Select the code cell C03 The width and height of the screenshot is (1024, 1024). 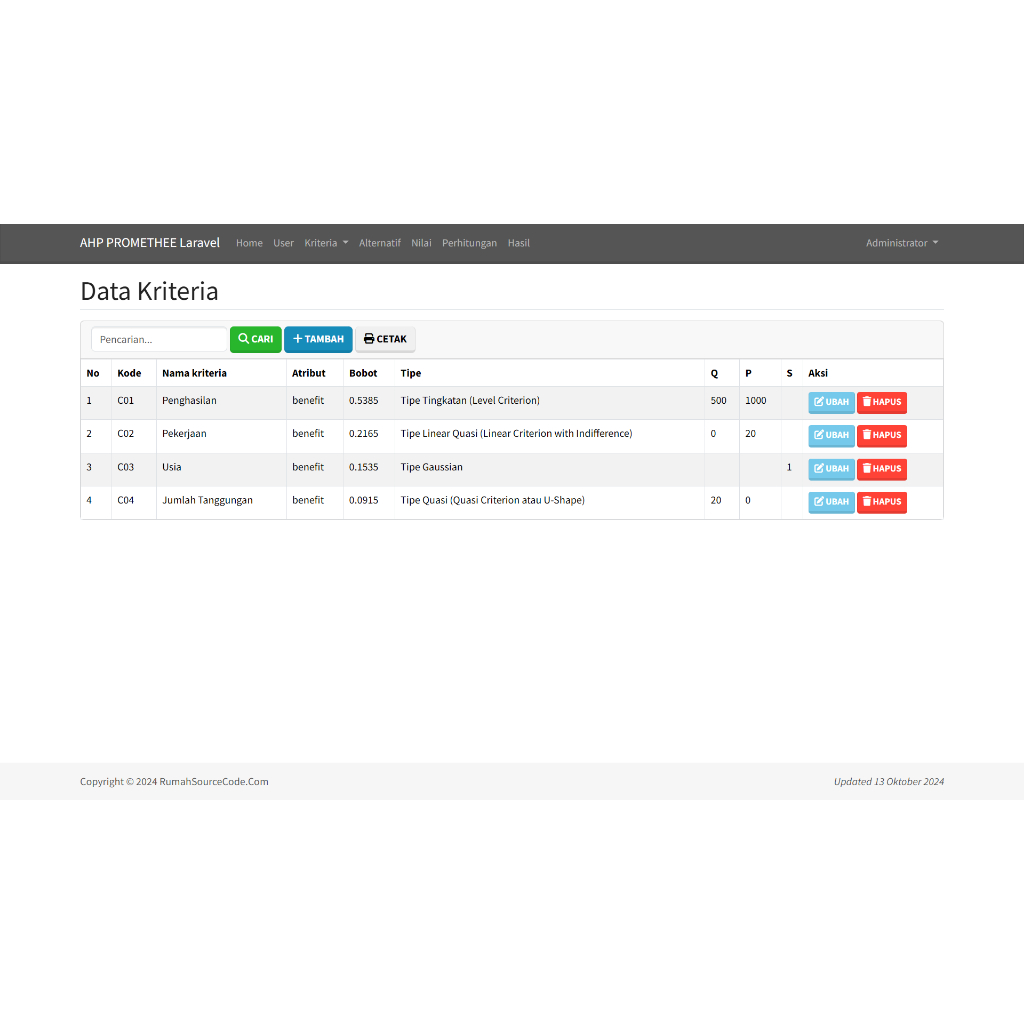[125, 468]
